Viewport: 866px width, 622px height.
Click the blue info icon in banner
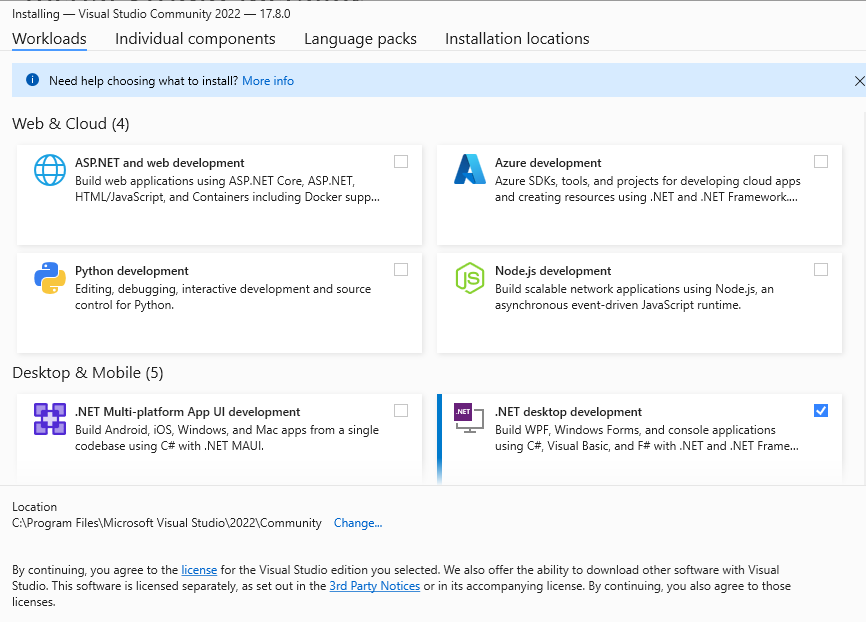(x=33, y=80)
